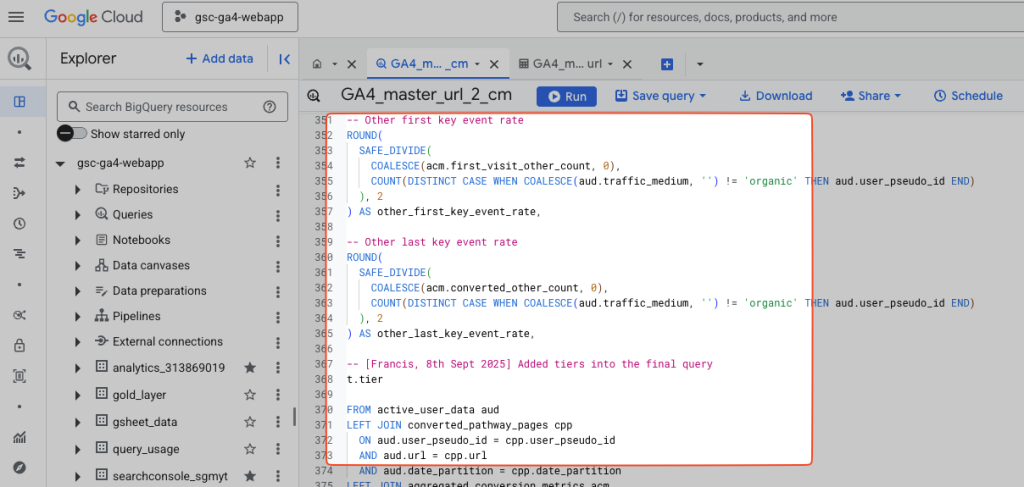The width and height of the screenshot is (1024, 487).
Task: Click the compass icon at rail bottom
Action: click(20, 467)
